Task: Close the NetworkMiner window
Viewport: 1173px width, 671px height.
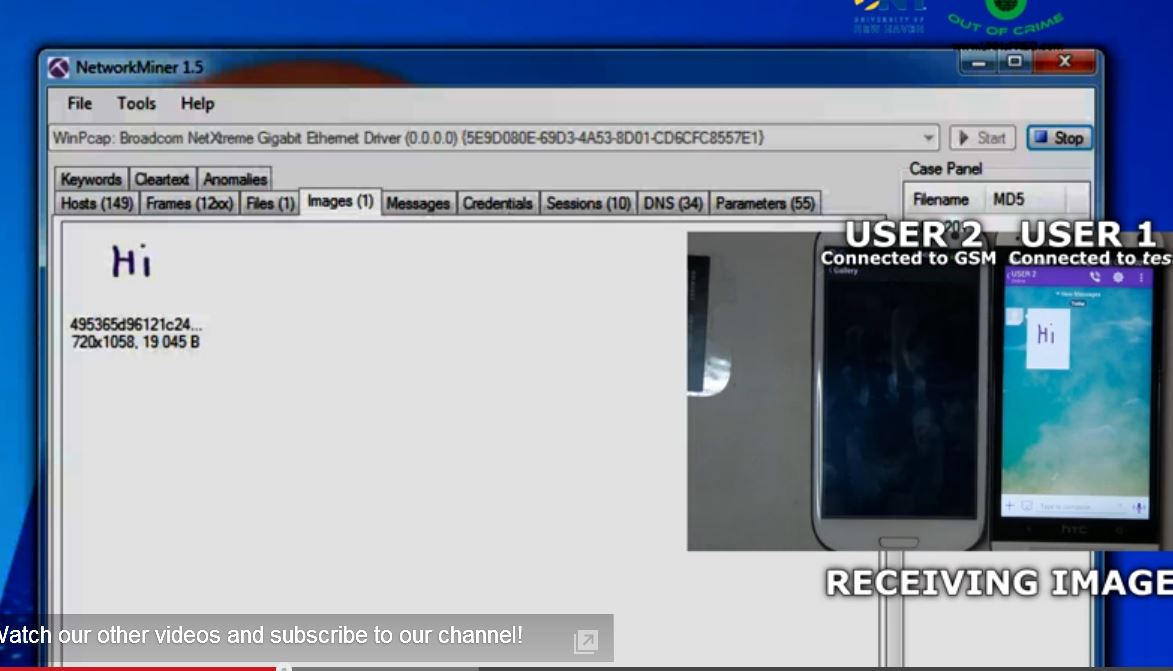Action: (x=1063, y=62)
